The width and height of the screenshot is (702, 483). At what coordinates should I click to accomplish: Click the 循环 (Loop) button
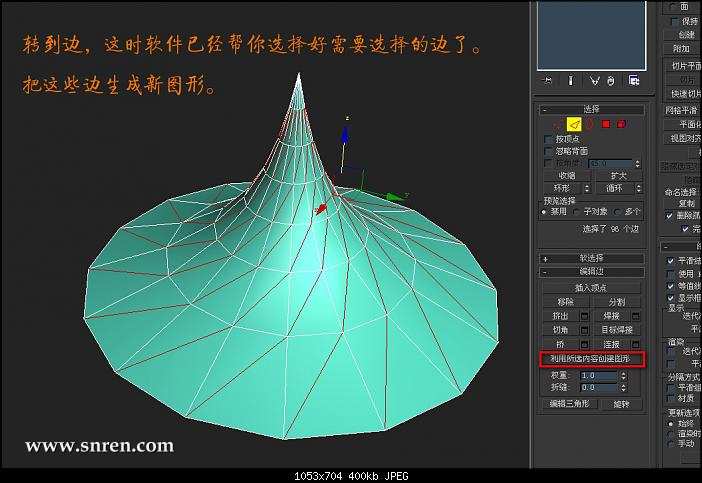click(x=614, y=188)
